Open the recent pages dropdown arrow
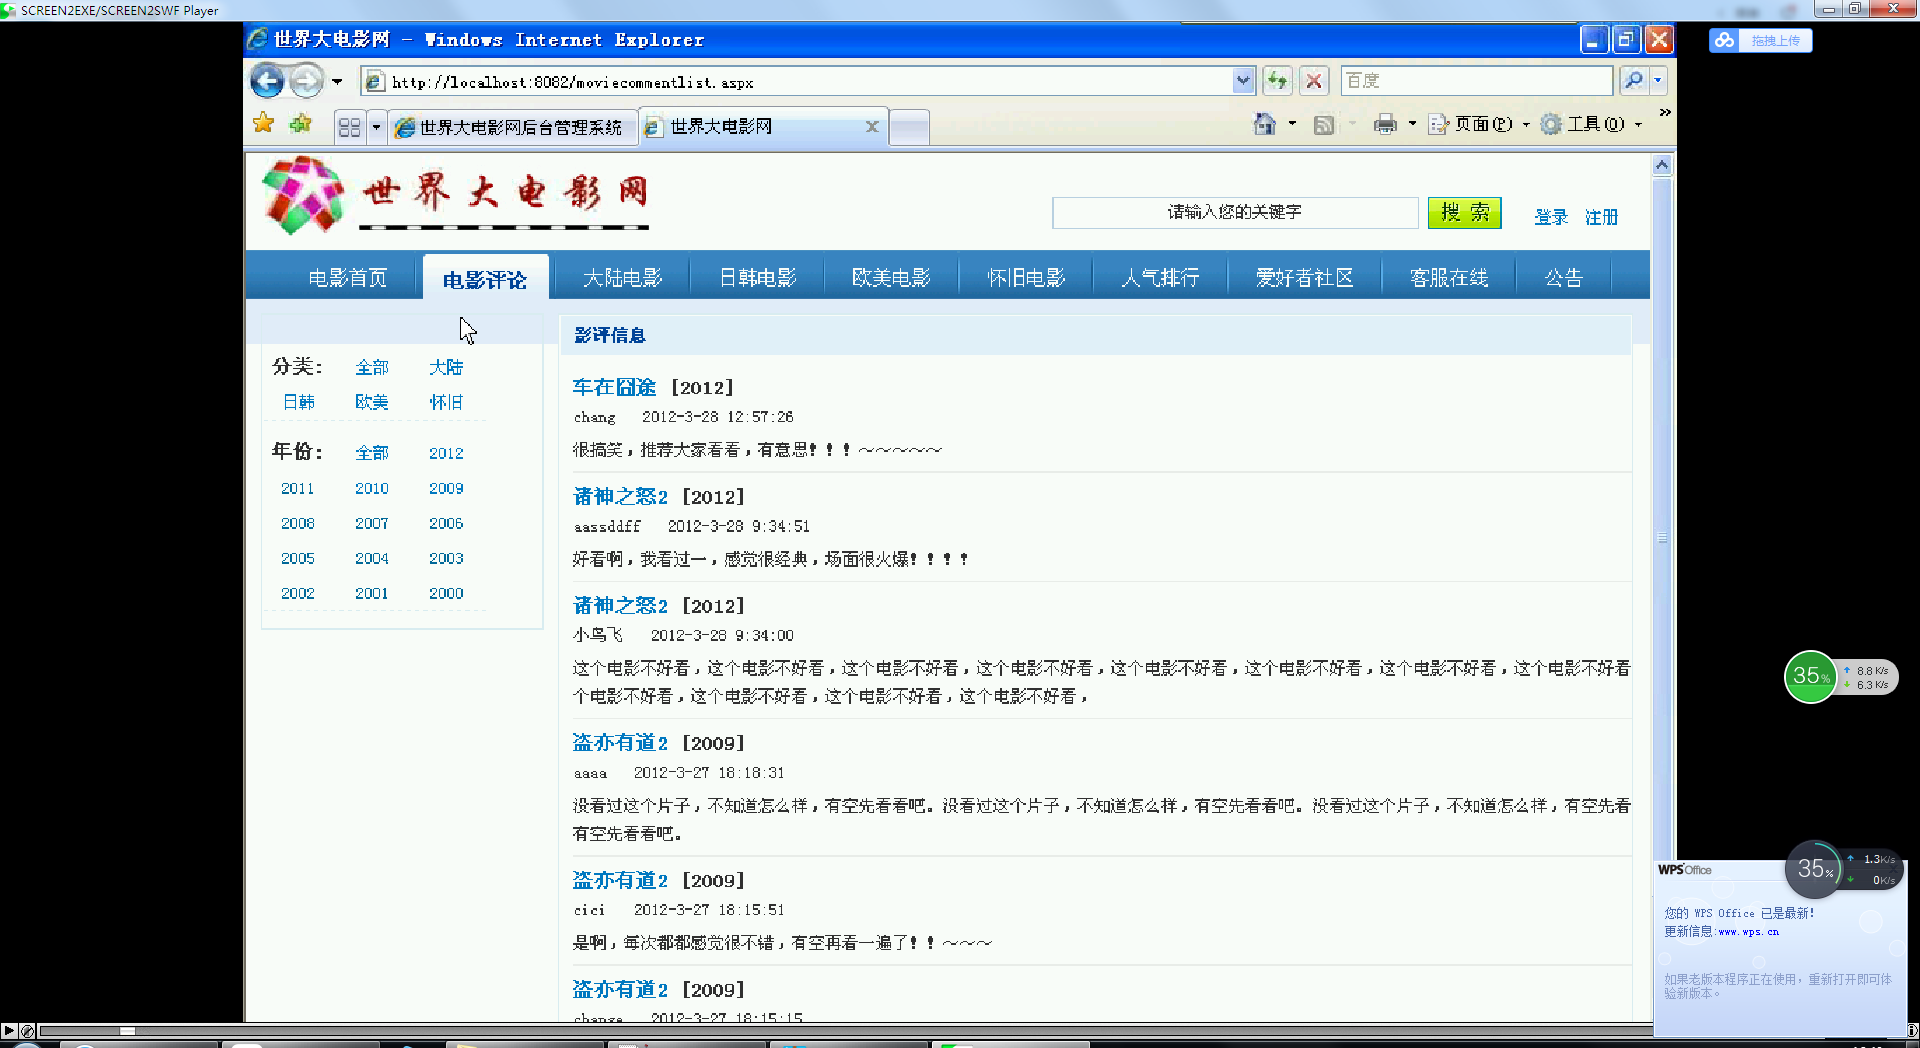This screenshot has width=1920, height=1048. [x=337, y=81]
